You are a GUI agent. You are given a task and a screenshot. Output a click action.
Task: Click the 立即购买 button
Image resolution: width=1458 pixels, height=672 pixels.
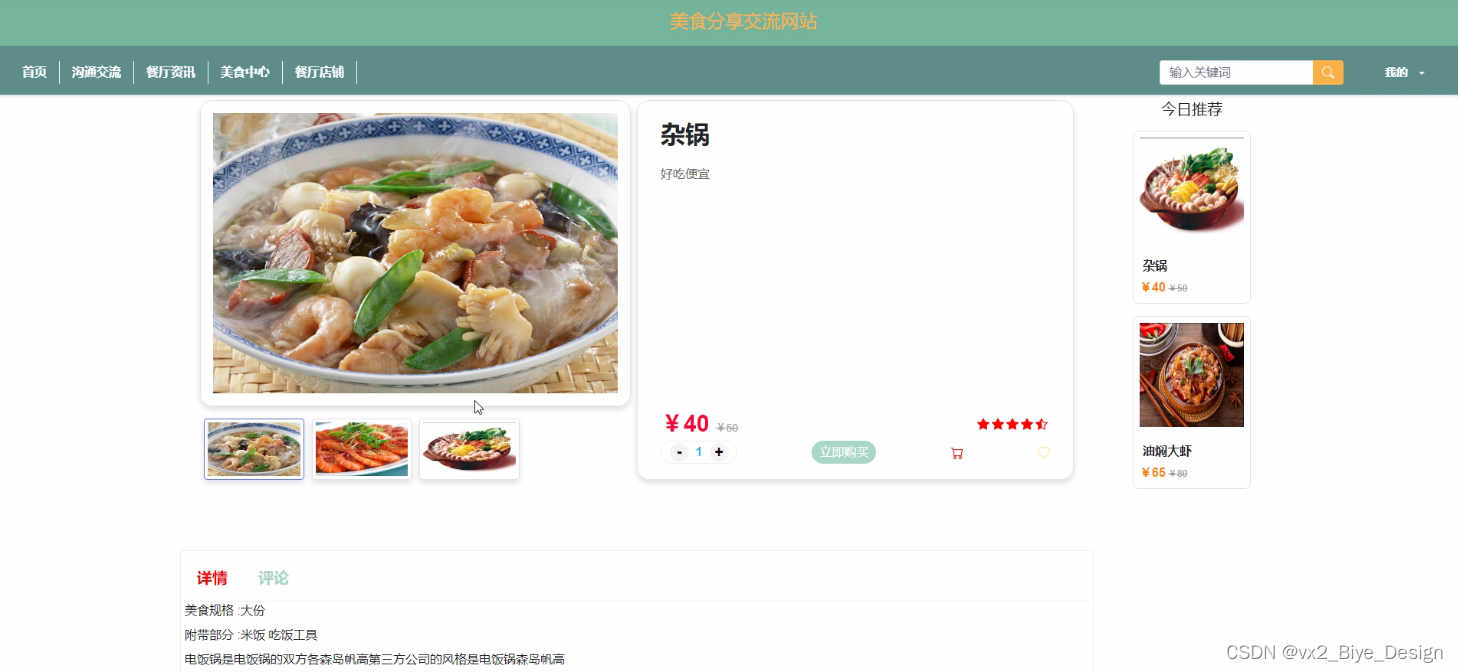point(844,452)
